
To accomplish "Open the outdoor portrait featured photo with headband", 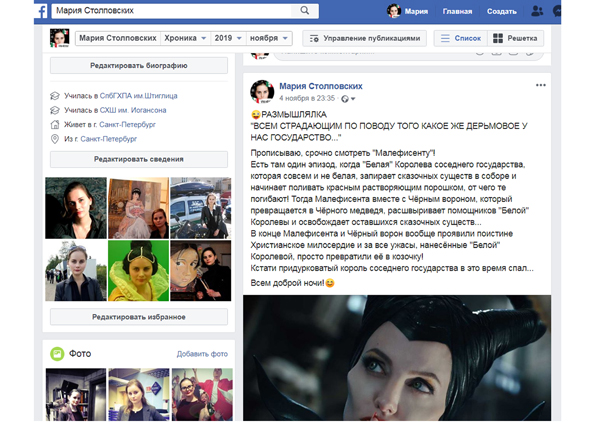I will click(76, 270).
